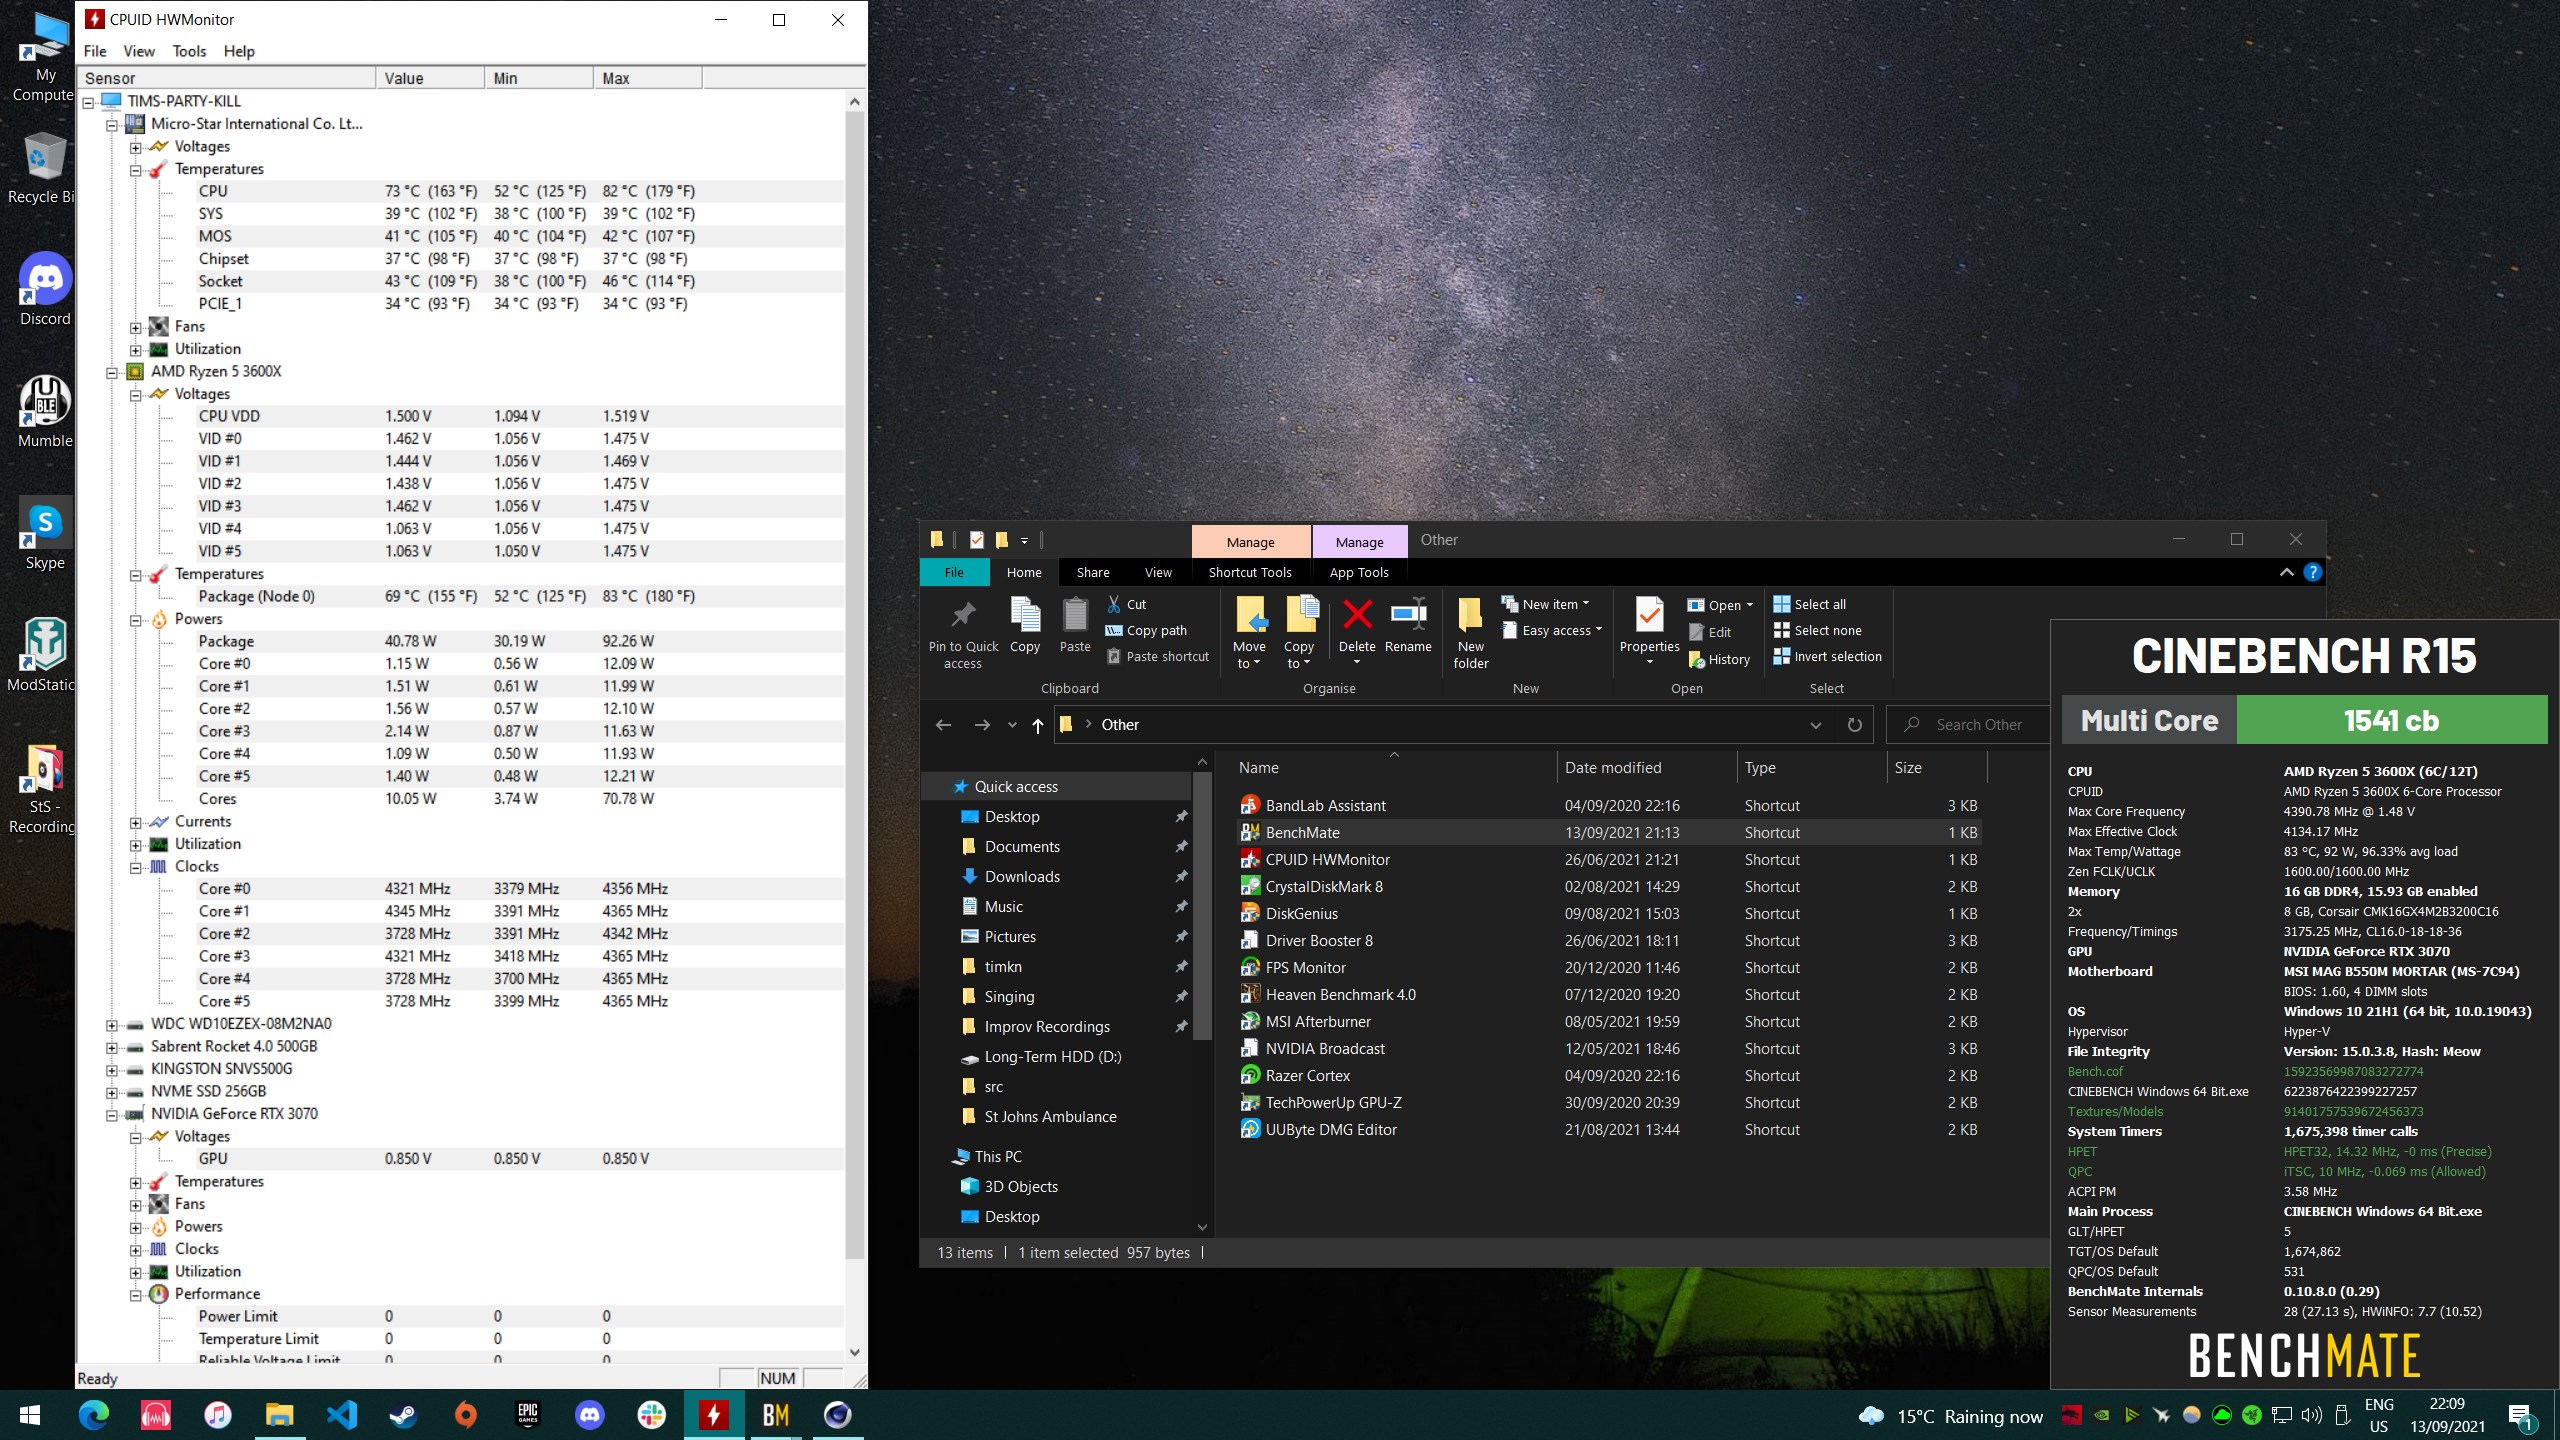This screenshot has width=2560, height=1440.
Task: Open Tools menu in HWMonitor
Action: (x=189, y=51)
